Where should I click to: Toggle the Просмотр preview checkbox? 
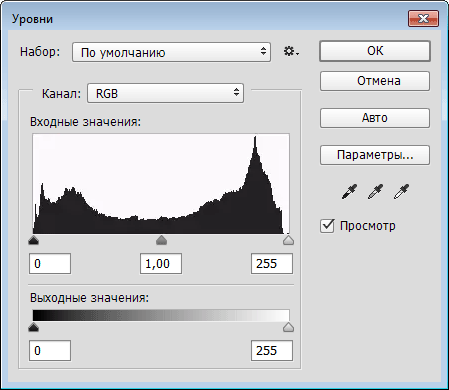tap(327, 226)
